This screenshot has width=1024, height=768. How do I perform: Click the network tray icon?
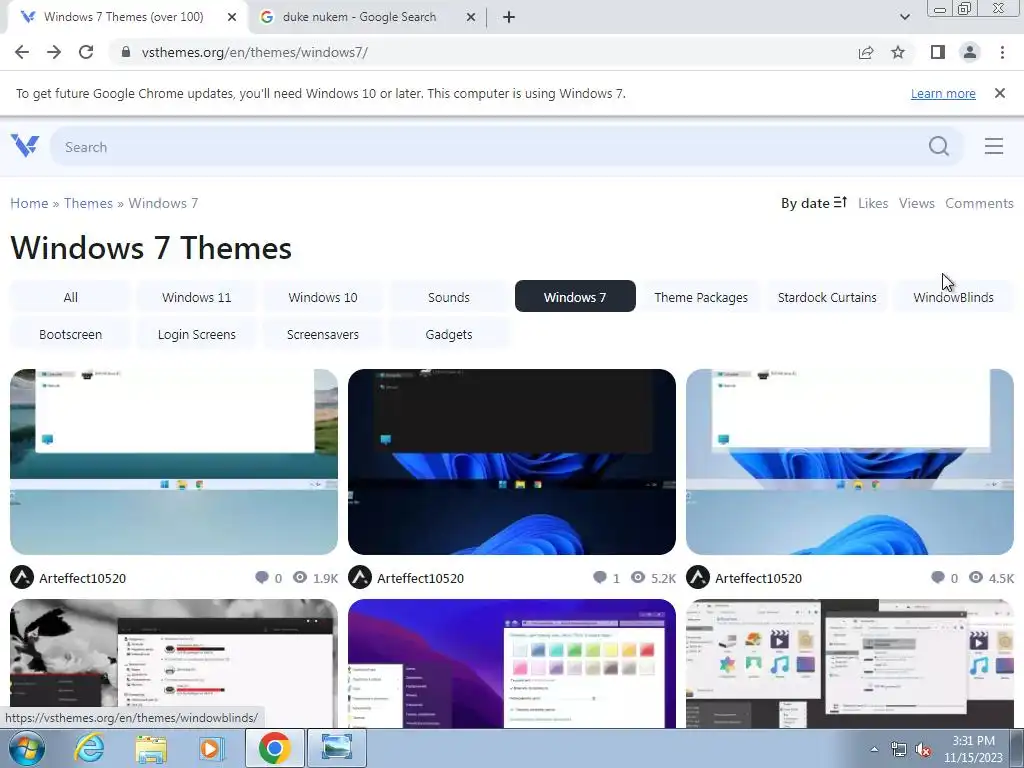click(899, 749)
